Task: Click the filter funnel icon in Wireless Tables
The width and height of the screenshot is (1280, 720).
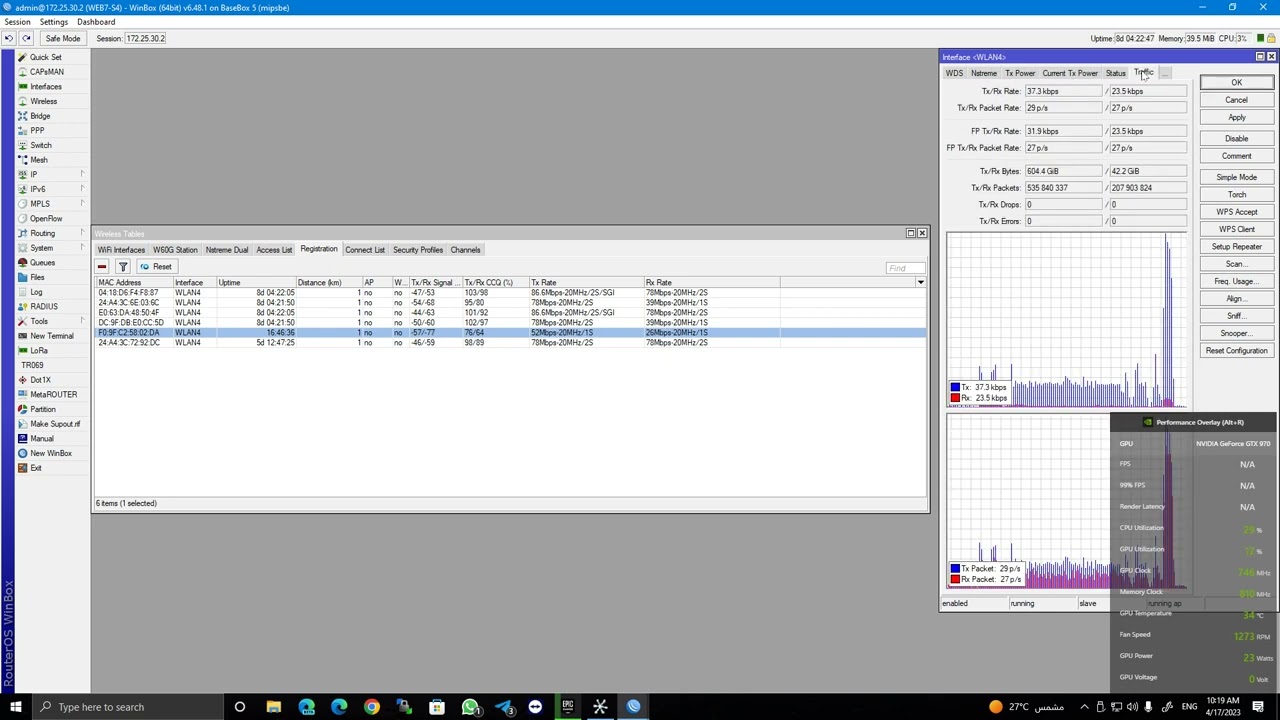Action: pos(122,267)
